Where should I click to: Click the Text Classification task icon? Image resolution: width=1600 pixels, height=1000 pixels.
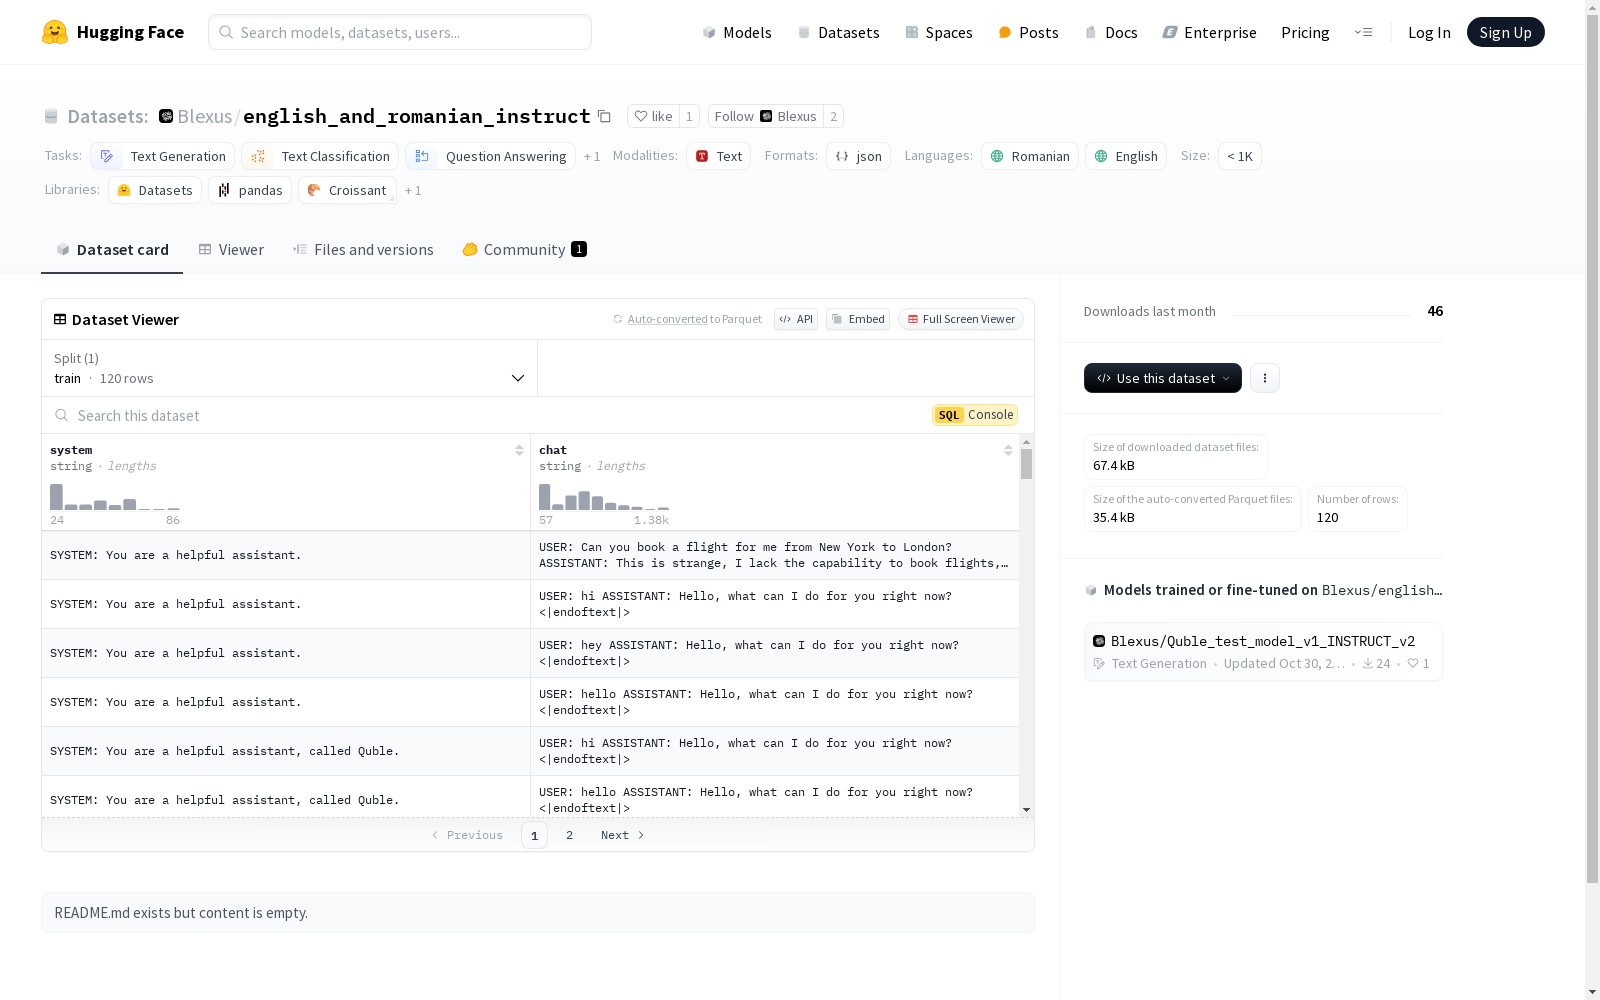click(258, 156)
